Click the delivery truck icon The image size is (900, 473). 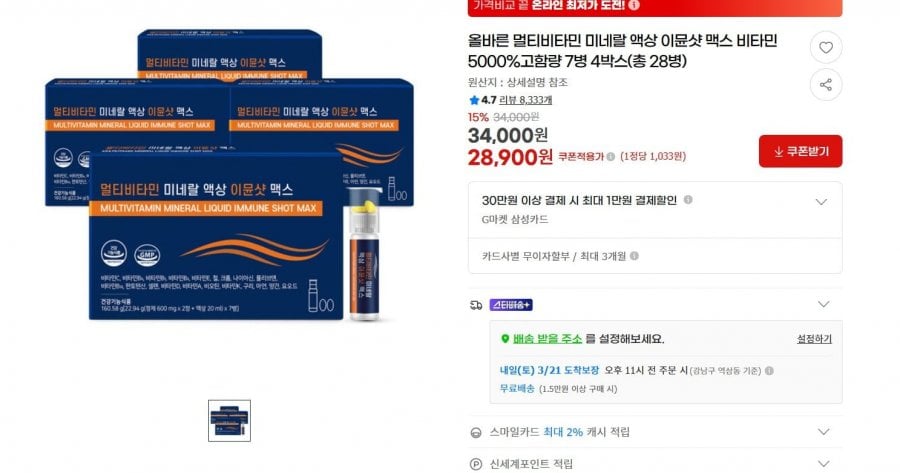476,305
